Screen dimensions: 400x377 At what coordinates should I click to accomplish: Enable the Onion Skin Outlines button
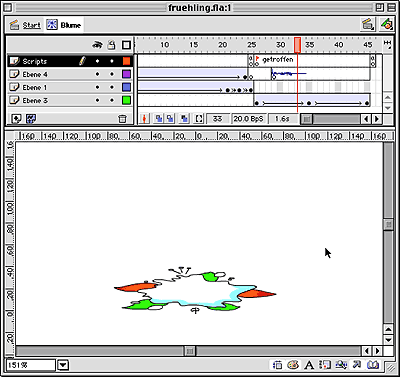click(x=170, y=119)
